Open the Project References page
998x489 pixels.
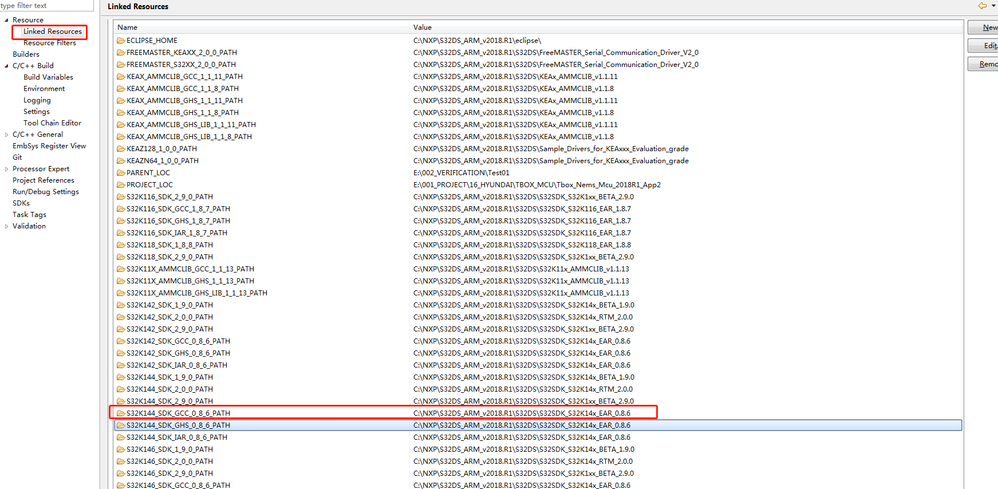tap(43, 180)
